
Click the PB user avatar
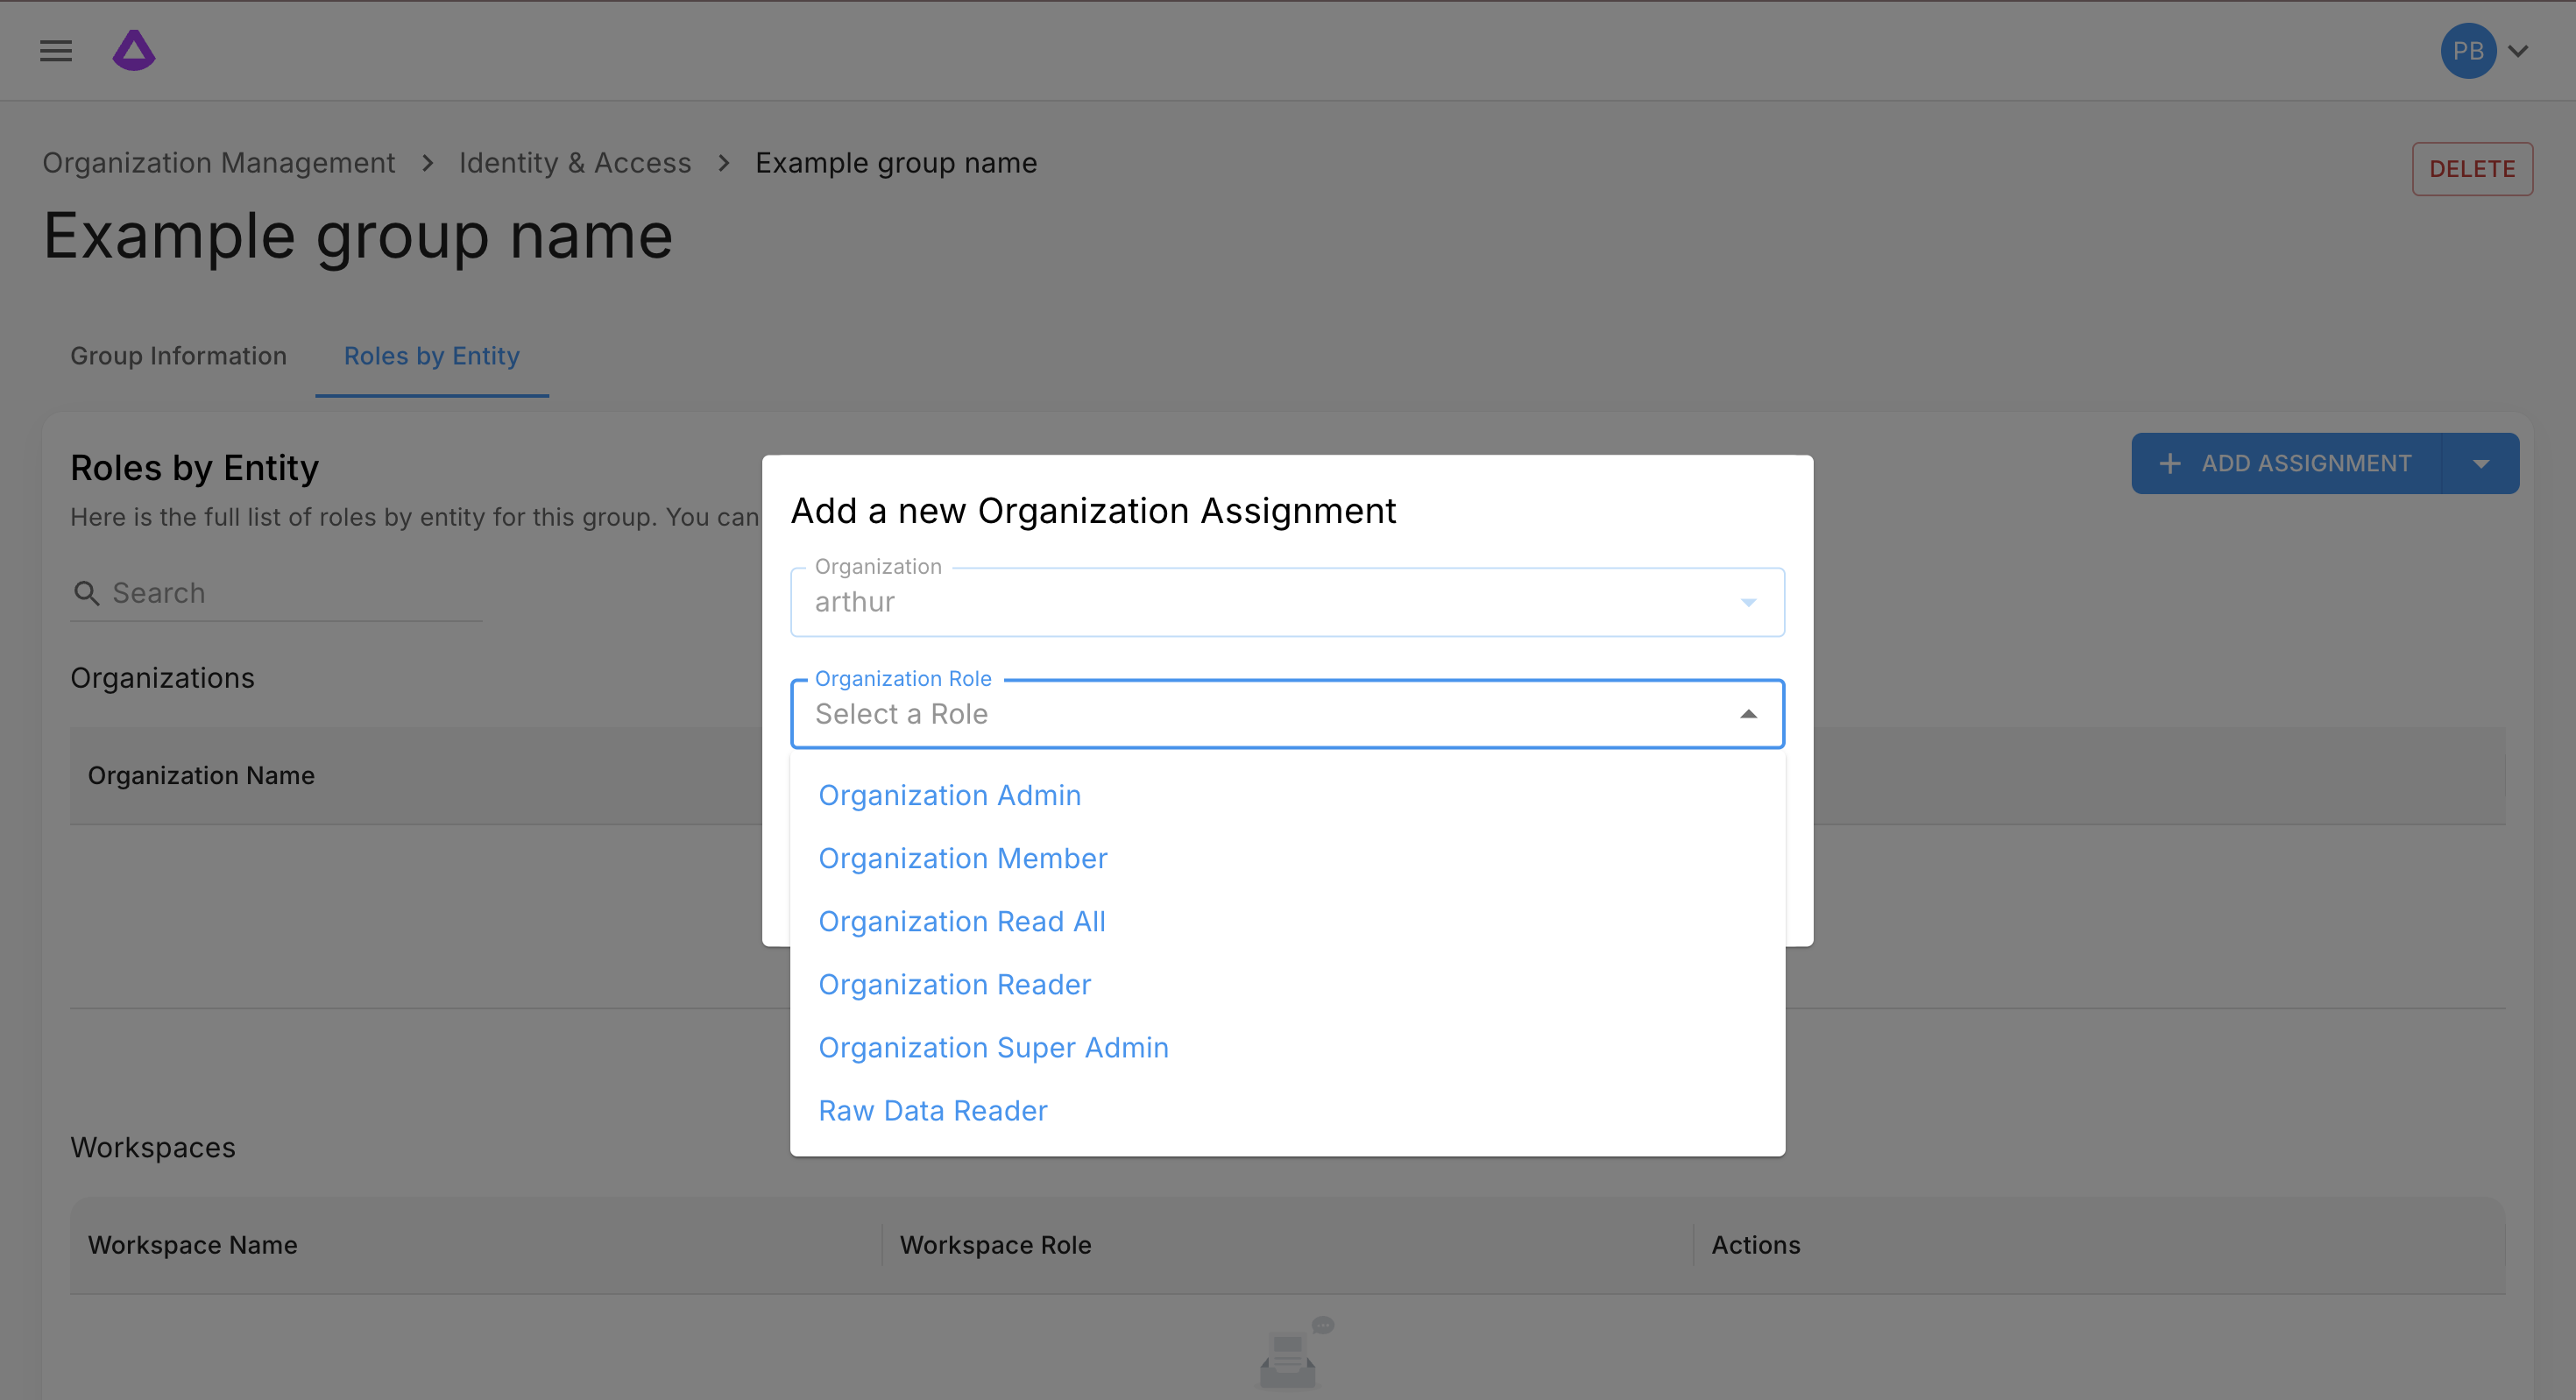[x=2467, y=51]
